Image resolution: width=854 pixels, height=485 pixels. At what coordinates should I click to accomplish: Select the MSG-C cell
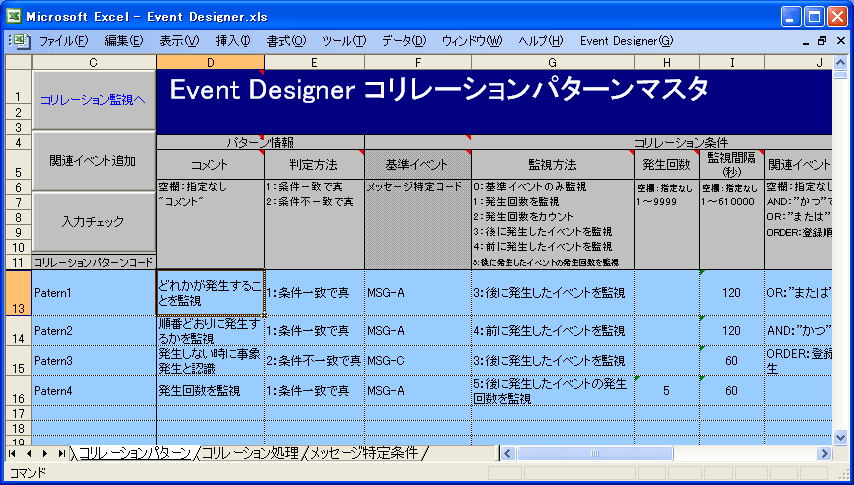point(418,361)
